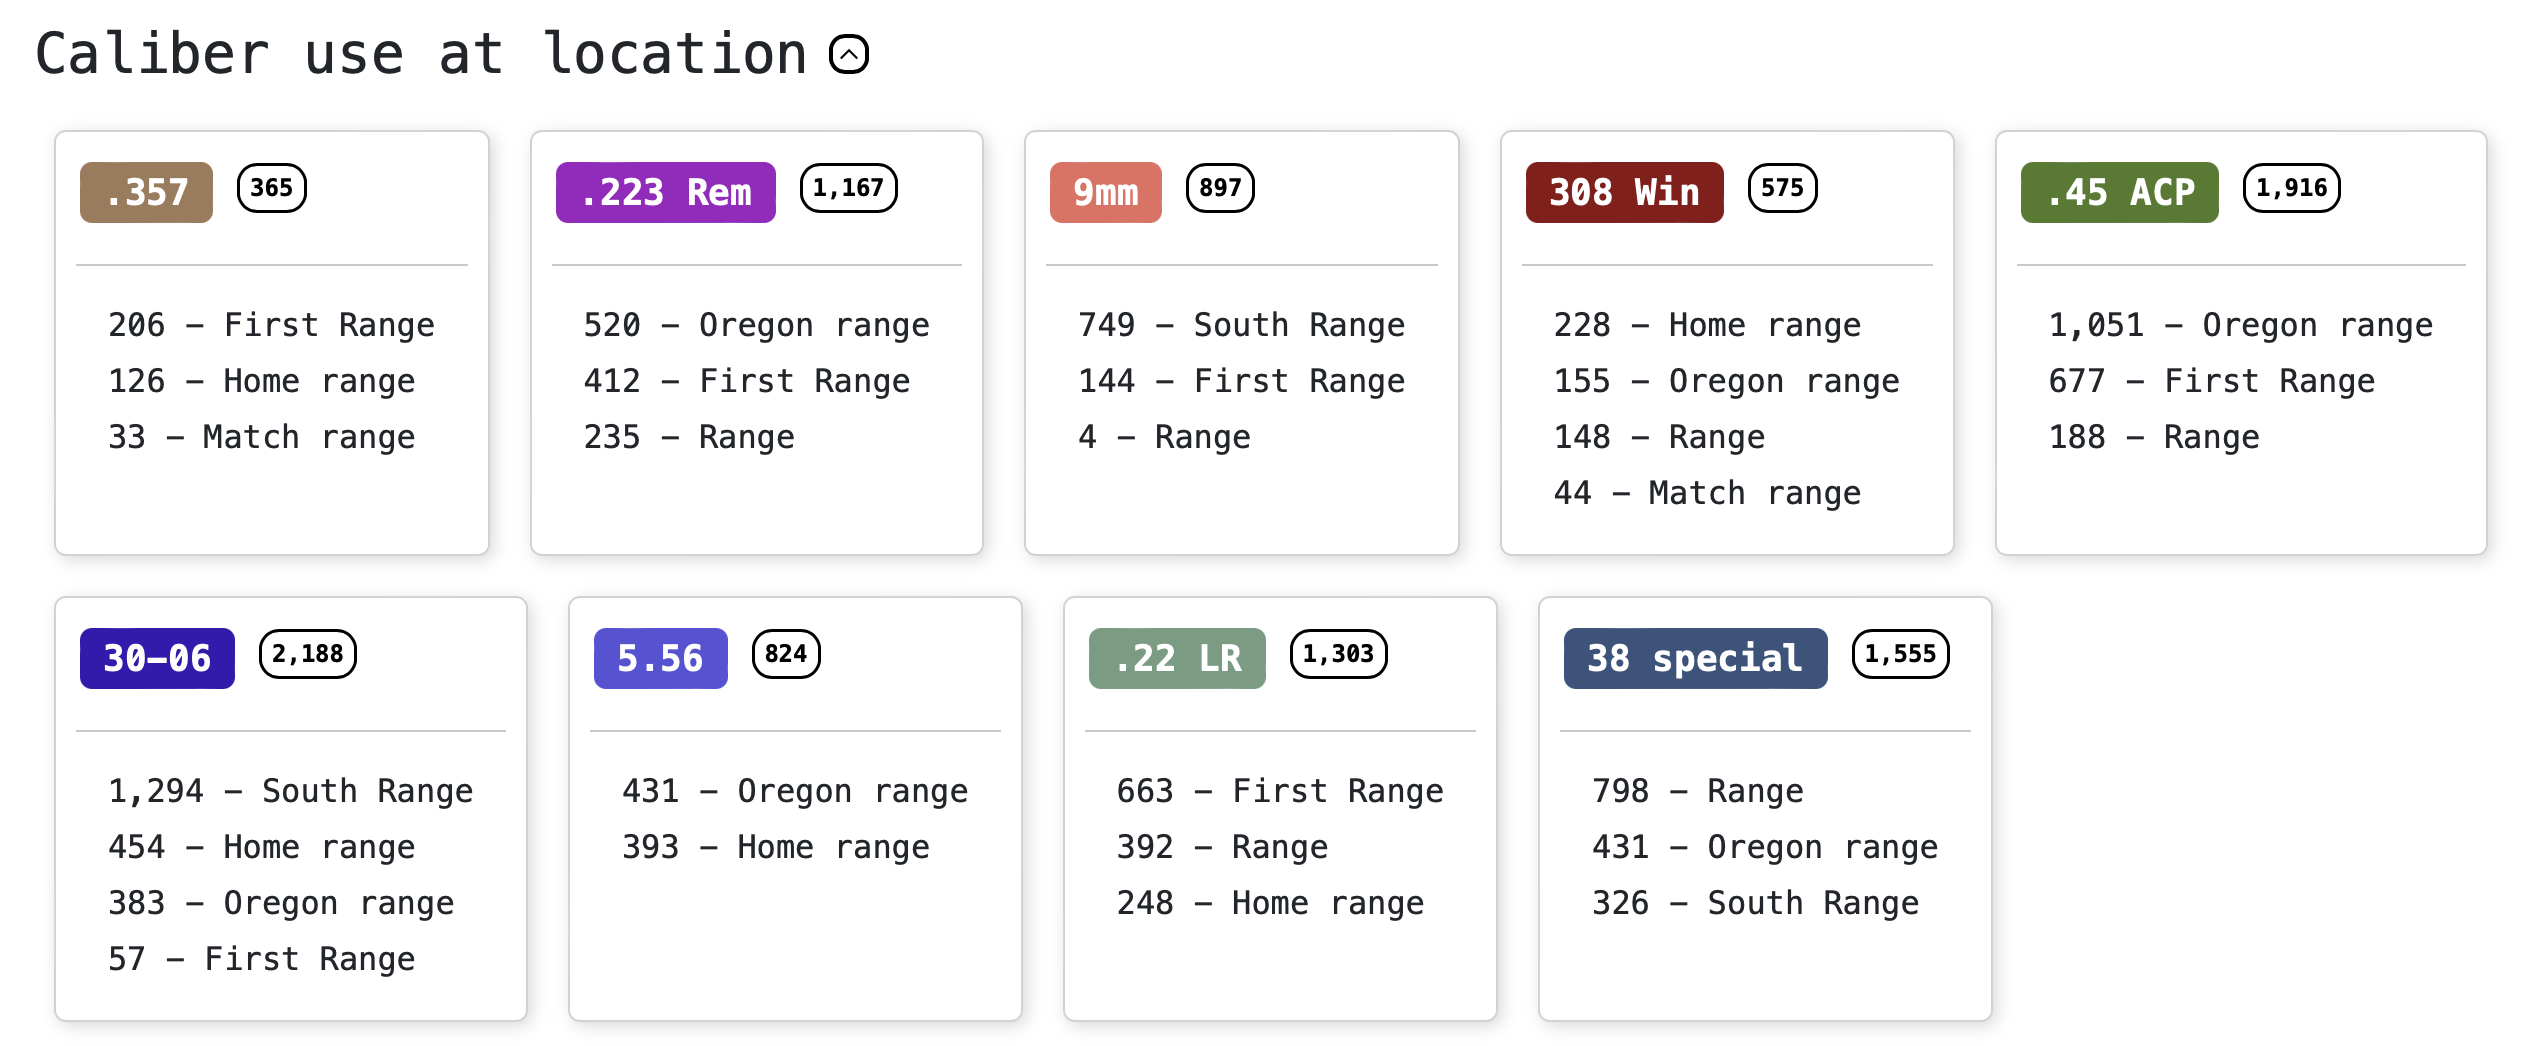Click the 1,051 – Oregon range entry
The width and height of the screenshot is (2538, 1046).
pos(2241,325)
